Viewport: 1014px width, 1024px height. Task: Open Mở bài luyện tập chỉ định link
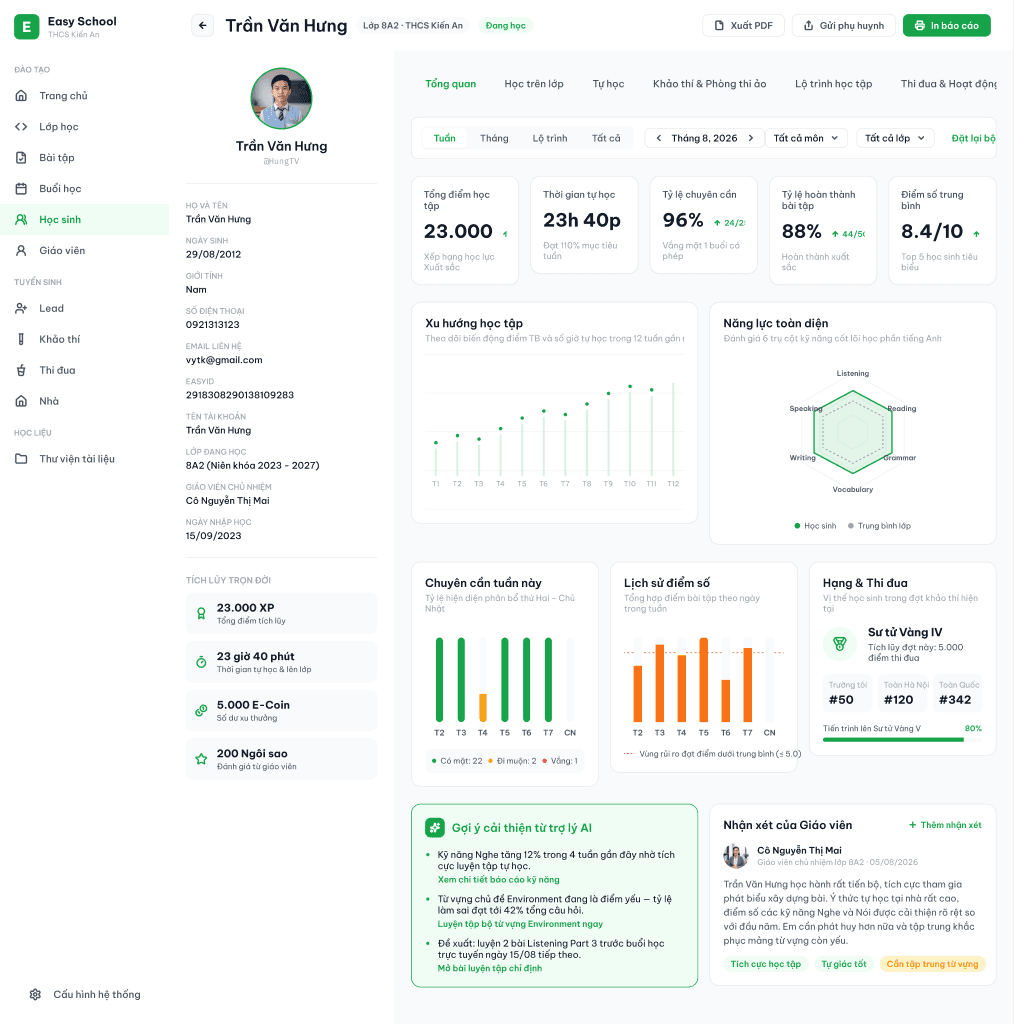click(490, 968)
